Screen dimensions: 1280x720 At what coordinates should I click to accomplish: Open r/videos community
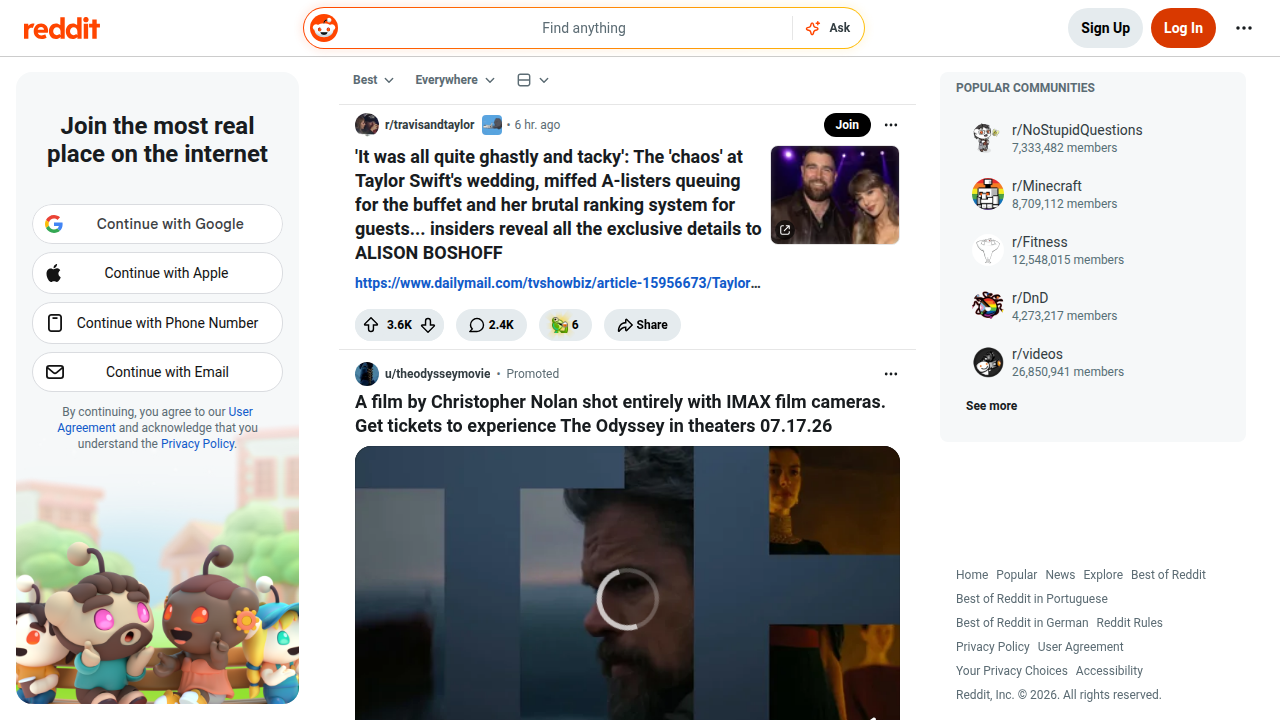(x=1037, y=354)
